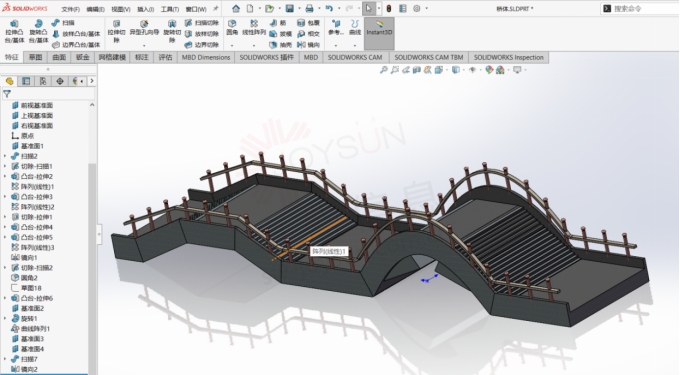
Task: Toggle the select cursor tool in top toolbar
Action: (368, 8)
